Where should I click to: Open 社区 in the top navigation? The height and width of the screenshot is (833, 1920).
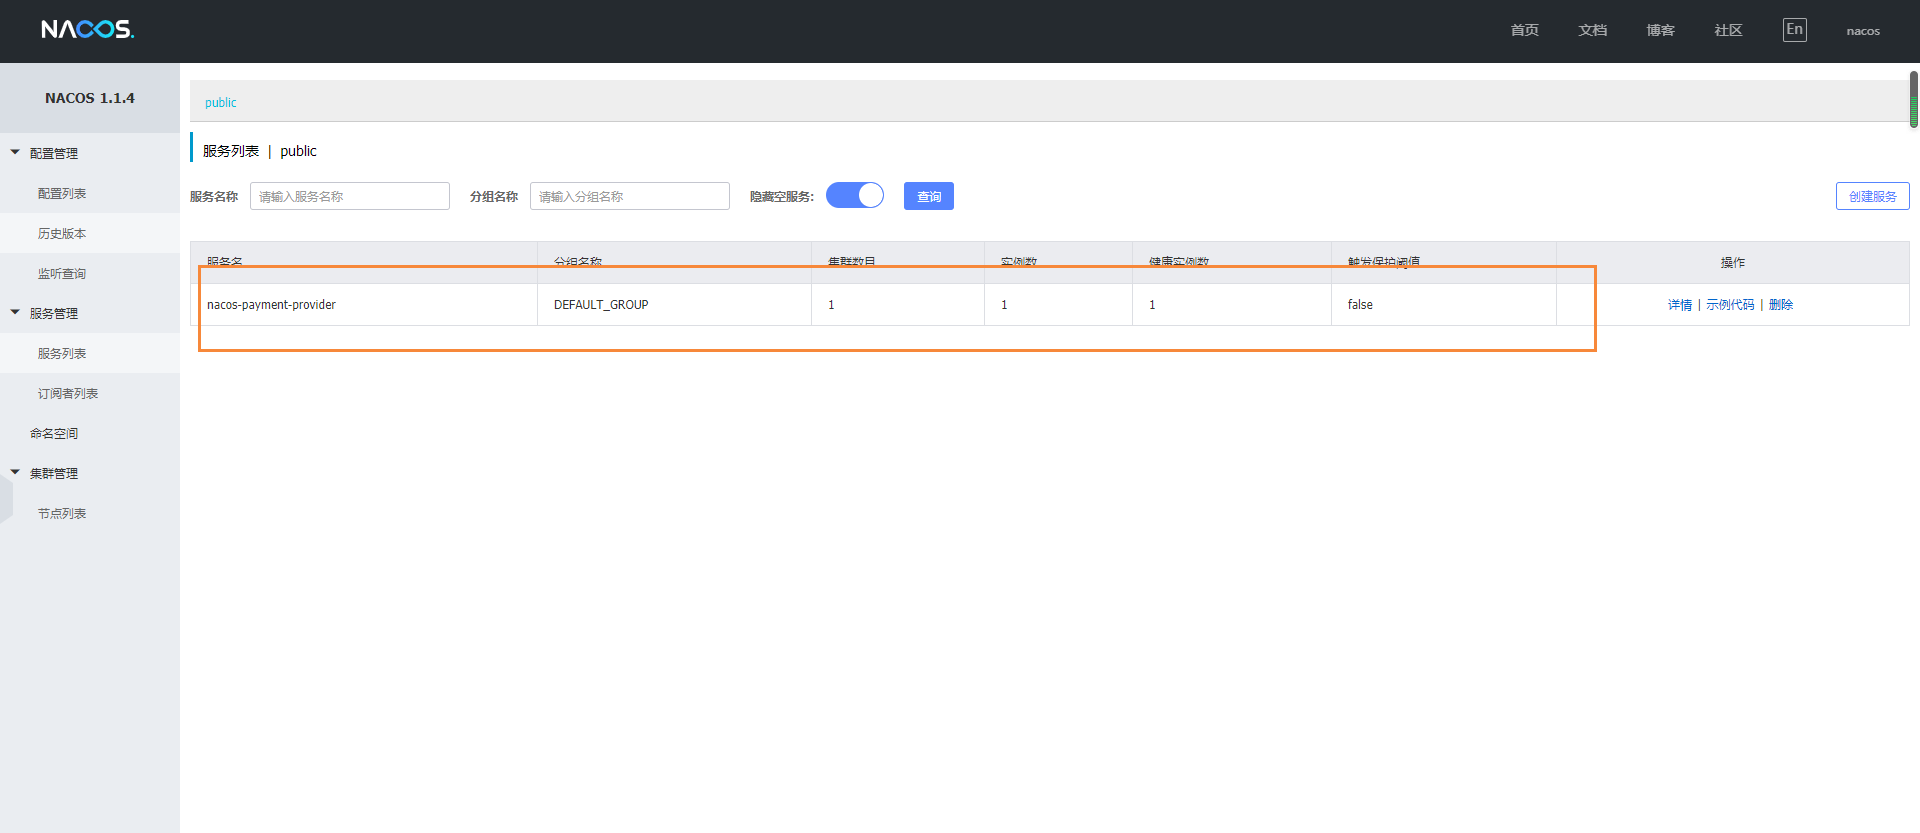pyautogui.click(x=1728, y=30)
